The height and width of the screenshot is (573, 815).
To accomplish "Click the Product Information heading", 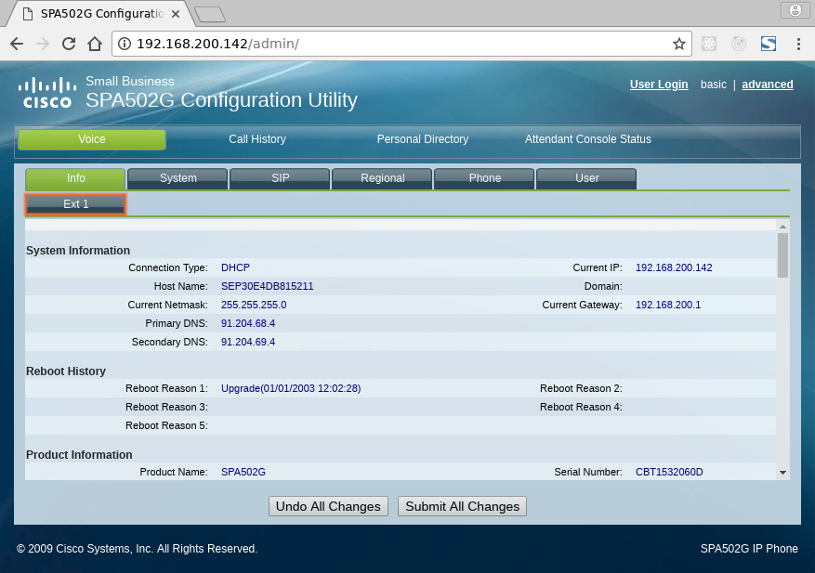I will pyautogui.click(x=79, y=455).
